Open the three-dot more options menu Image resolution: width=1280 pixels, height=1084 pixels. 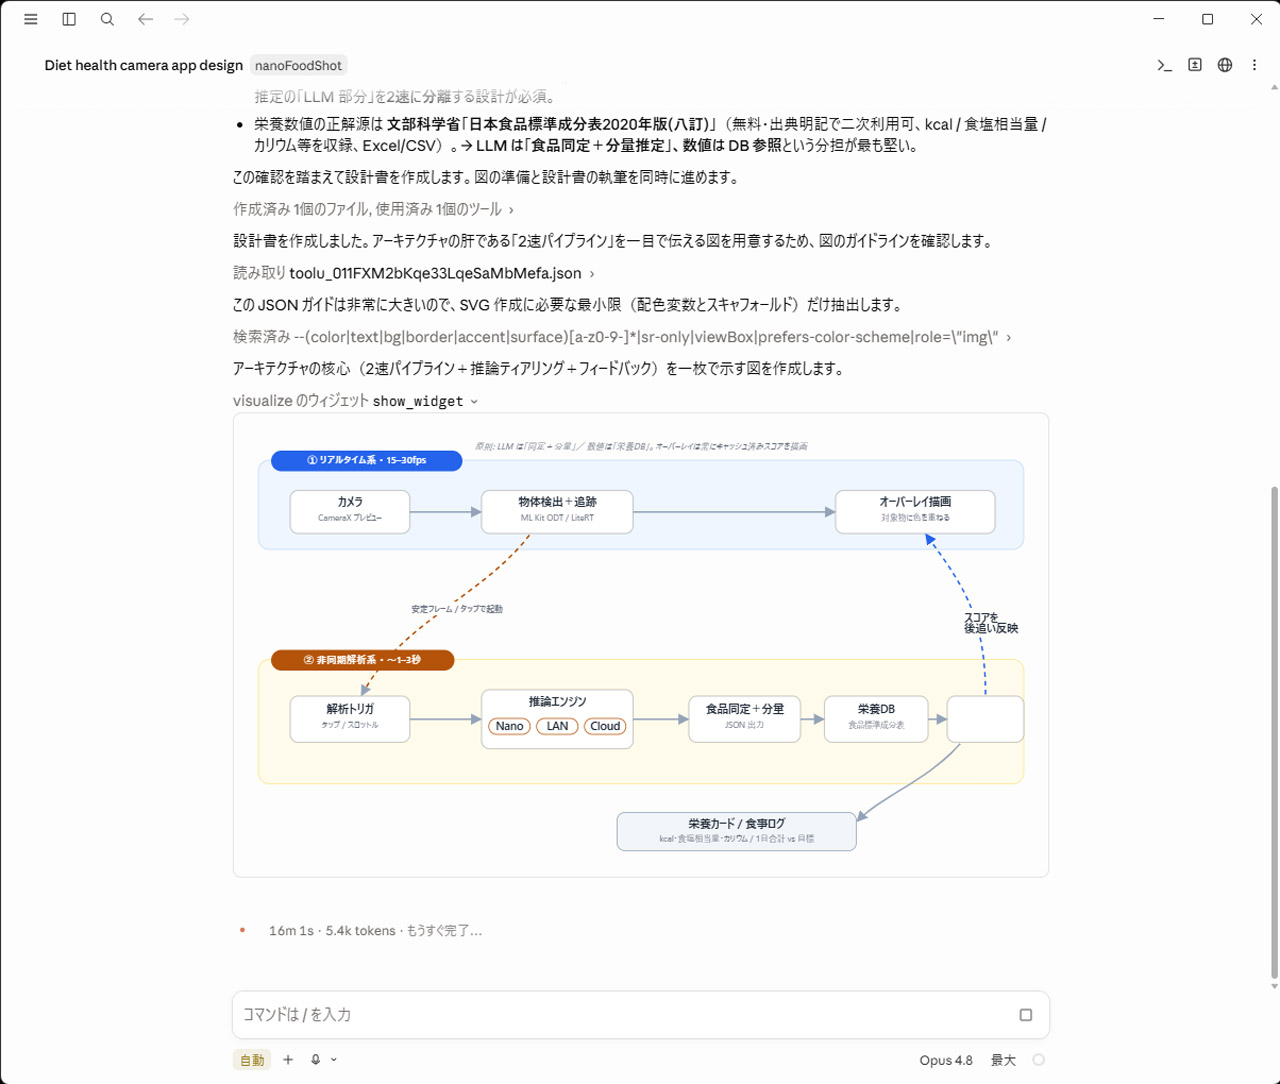tap(1254, 65)
